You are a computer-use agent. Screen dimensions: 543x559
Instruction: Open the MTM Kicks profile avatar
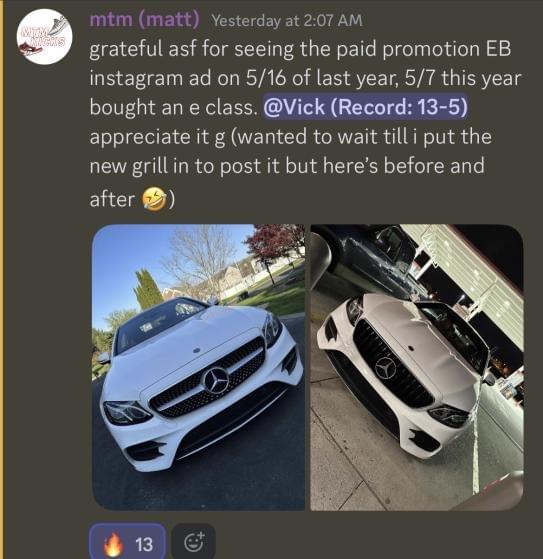pos(45,37)
